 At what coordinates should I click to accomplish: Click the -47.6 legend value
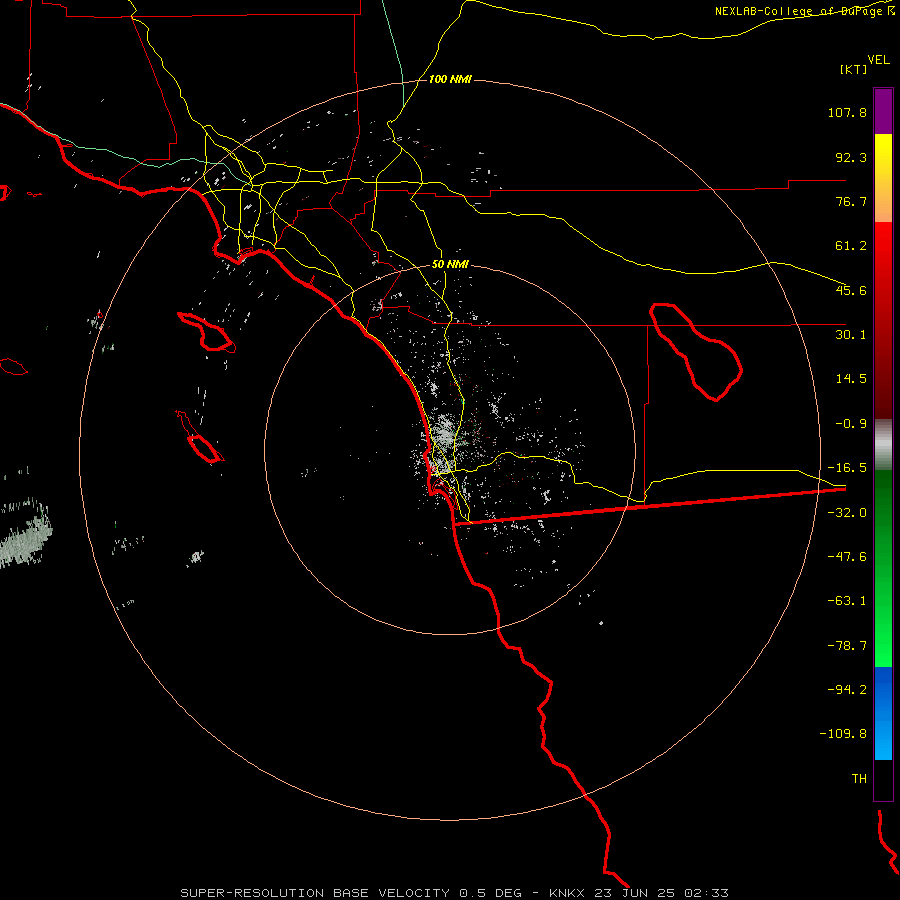coord(847,557)
